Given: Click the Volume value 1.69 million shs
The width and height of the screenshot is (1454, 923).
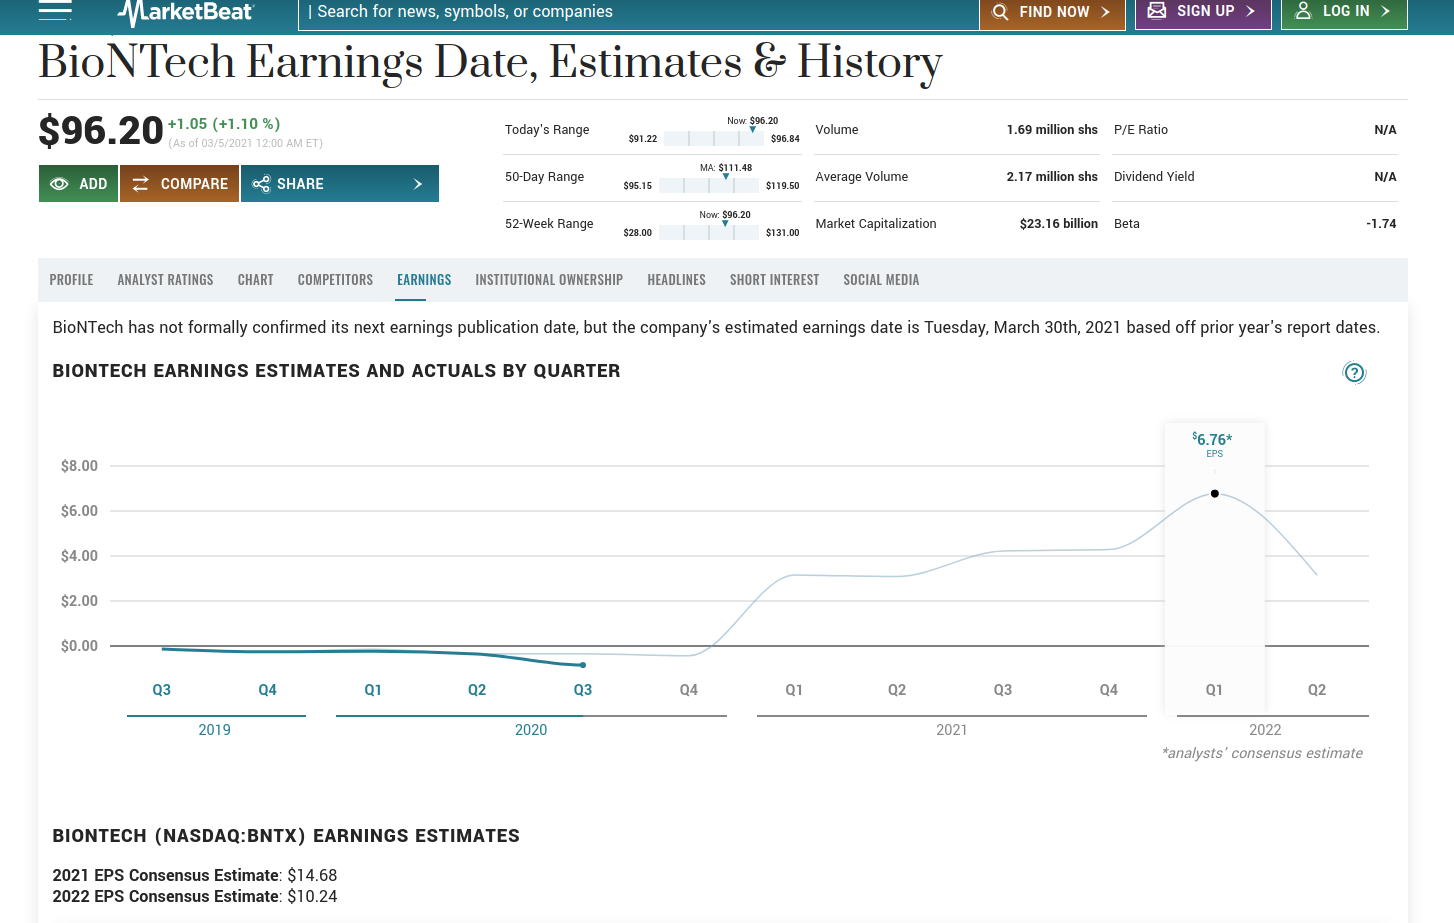Looking at the screenshot, I should (1052, 130).
